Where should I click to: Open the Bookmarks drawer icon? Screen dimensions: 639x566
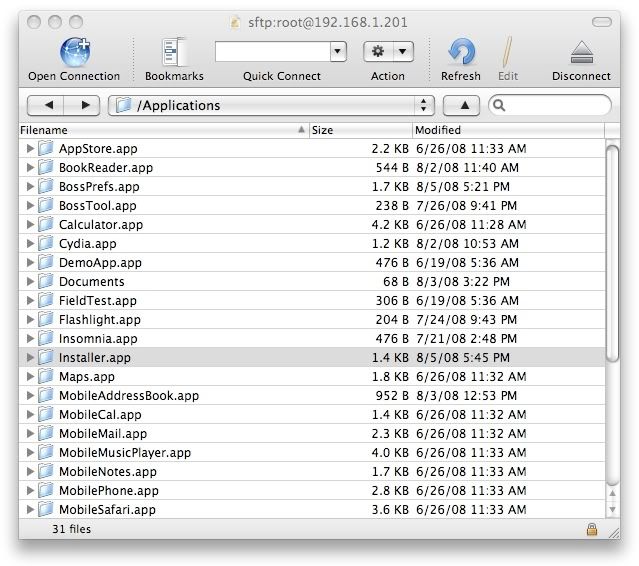174,52
